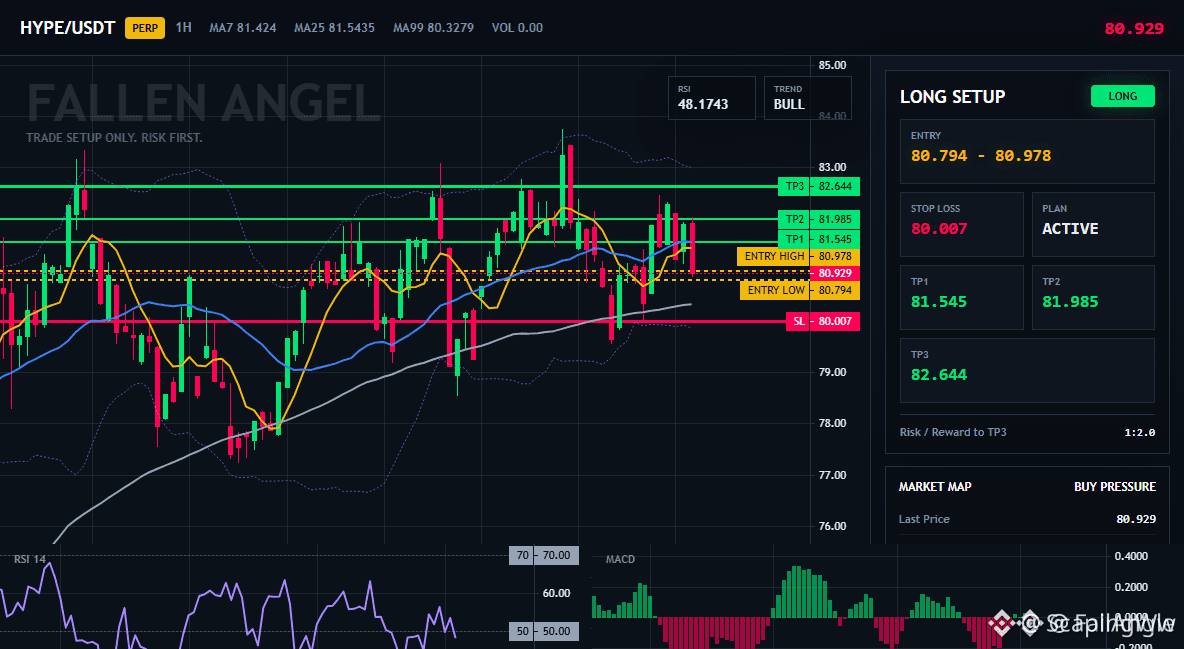Select the 1H timeframe label
The height and width of the screenshot is (649, 1184).
(183, 27)
